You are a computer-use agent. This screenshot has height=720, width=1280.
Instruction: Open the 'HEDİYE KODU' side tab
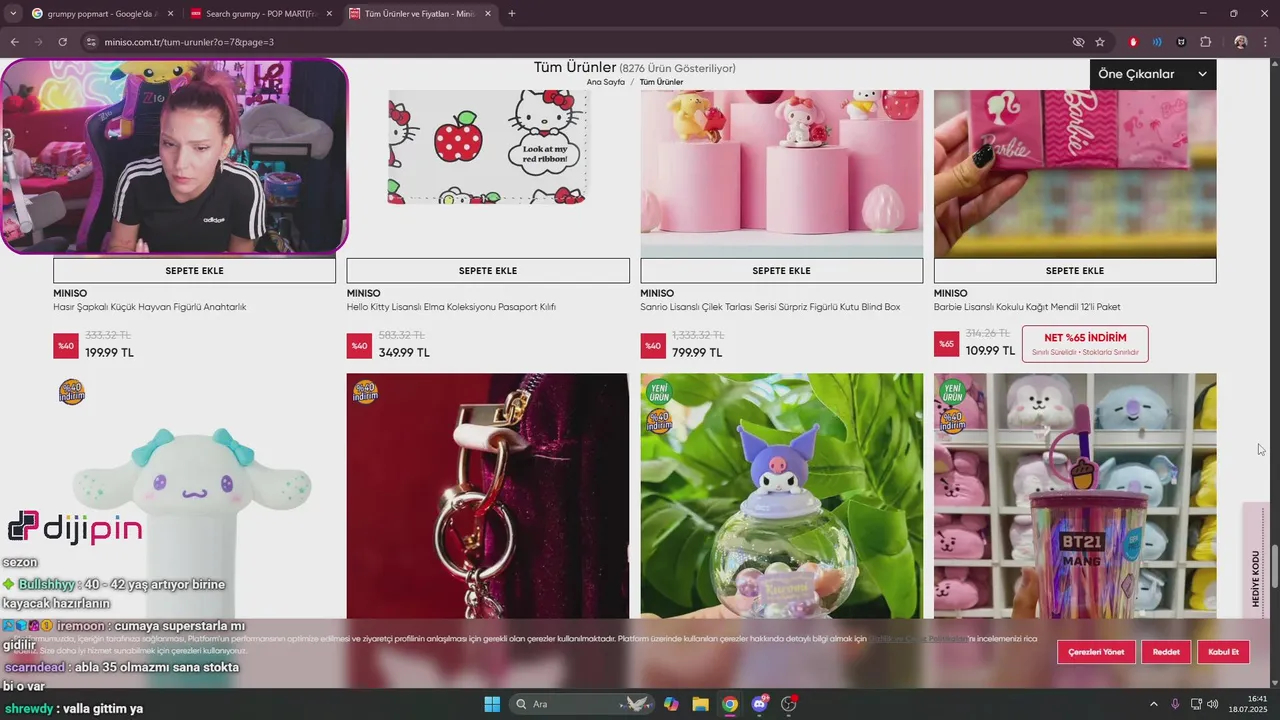click(x=1255, y=578)
